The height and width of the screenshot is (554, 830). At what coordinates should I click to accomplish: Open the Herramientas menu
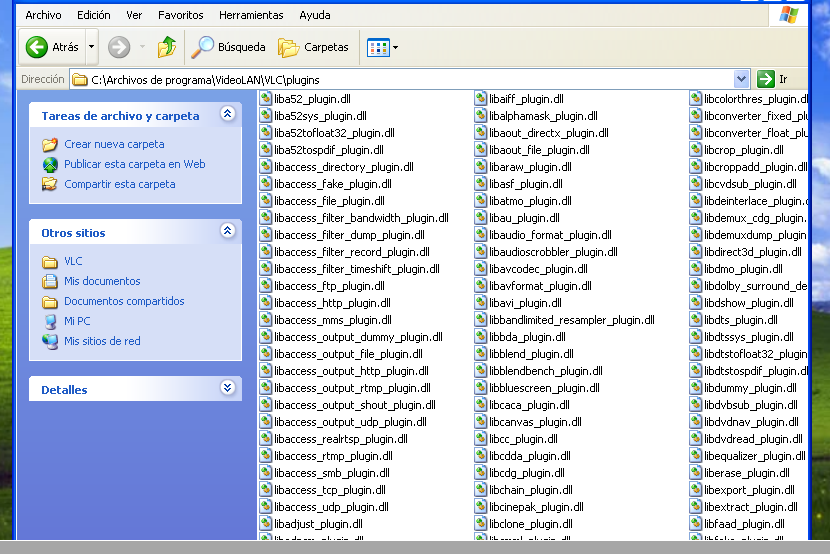point(251,15)
